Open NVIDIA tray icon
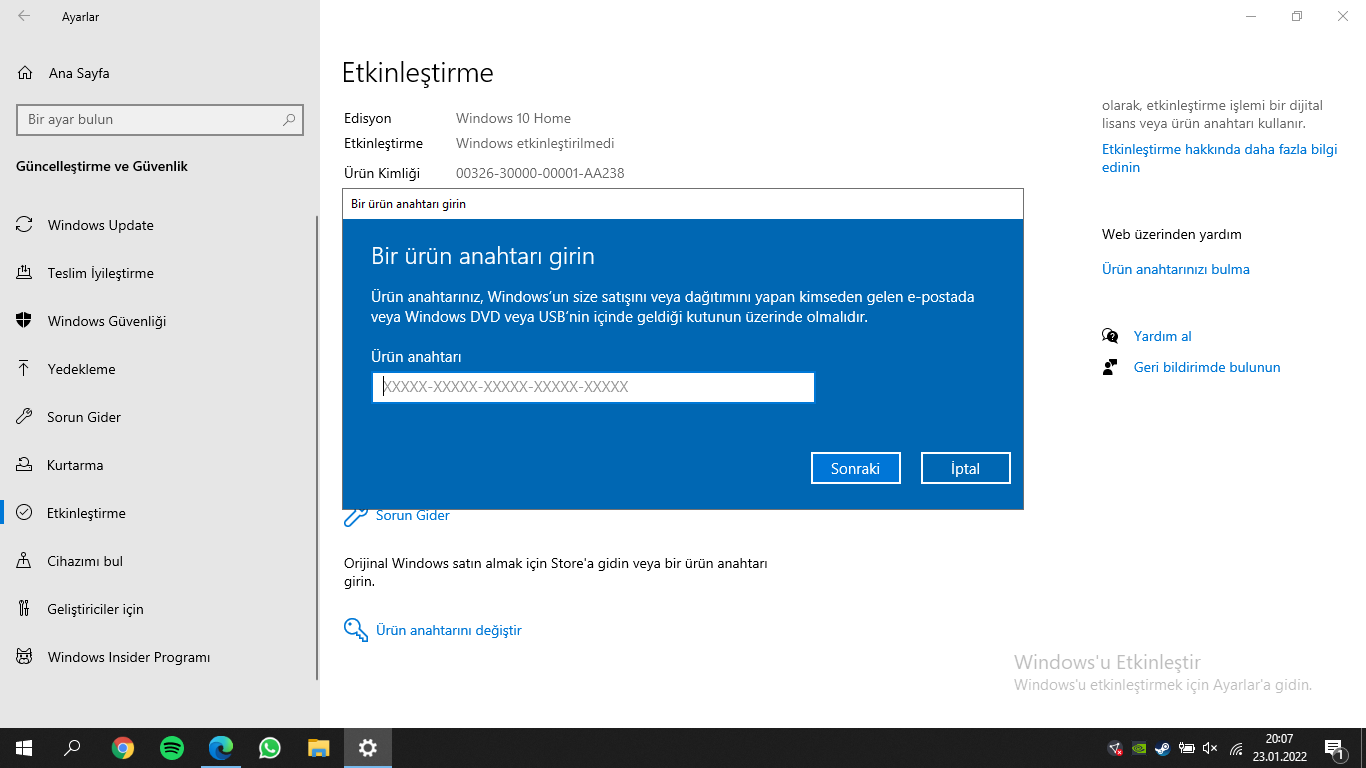This screenshot has height=768, width=1366. click(x=1139, y=748)
